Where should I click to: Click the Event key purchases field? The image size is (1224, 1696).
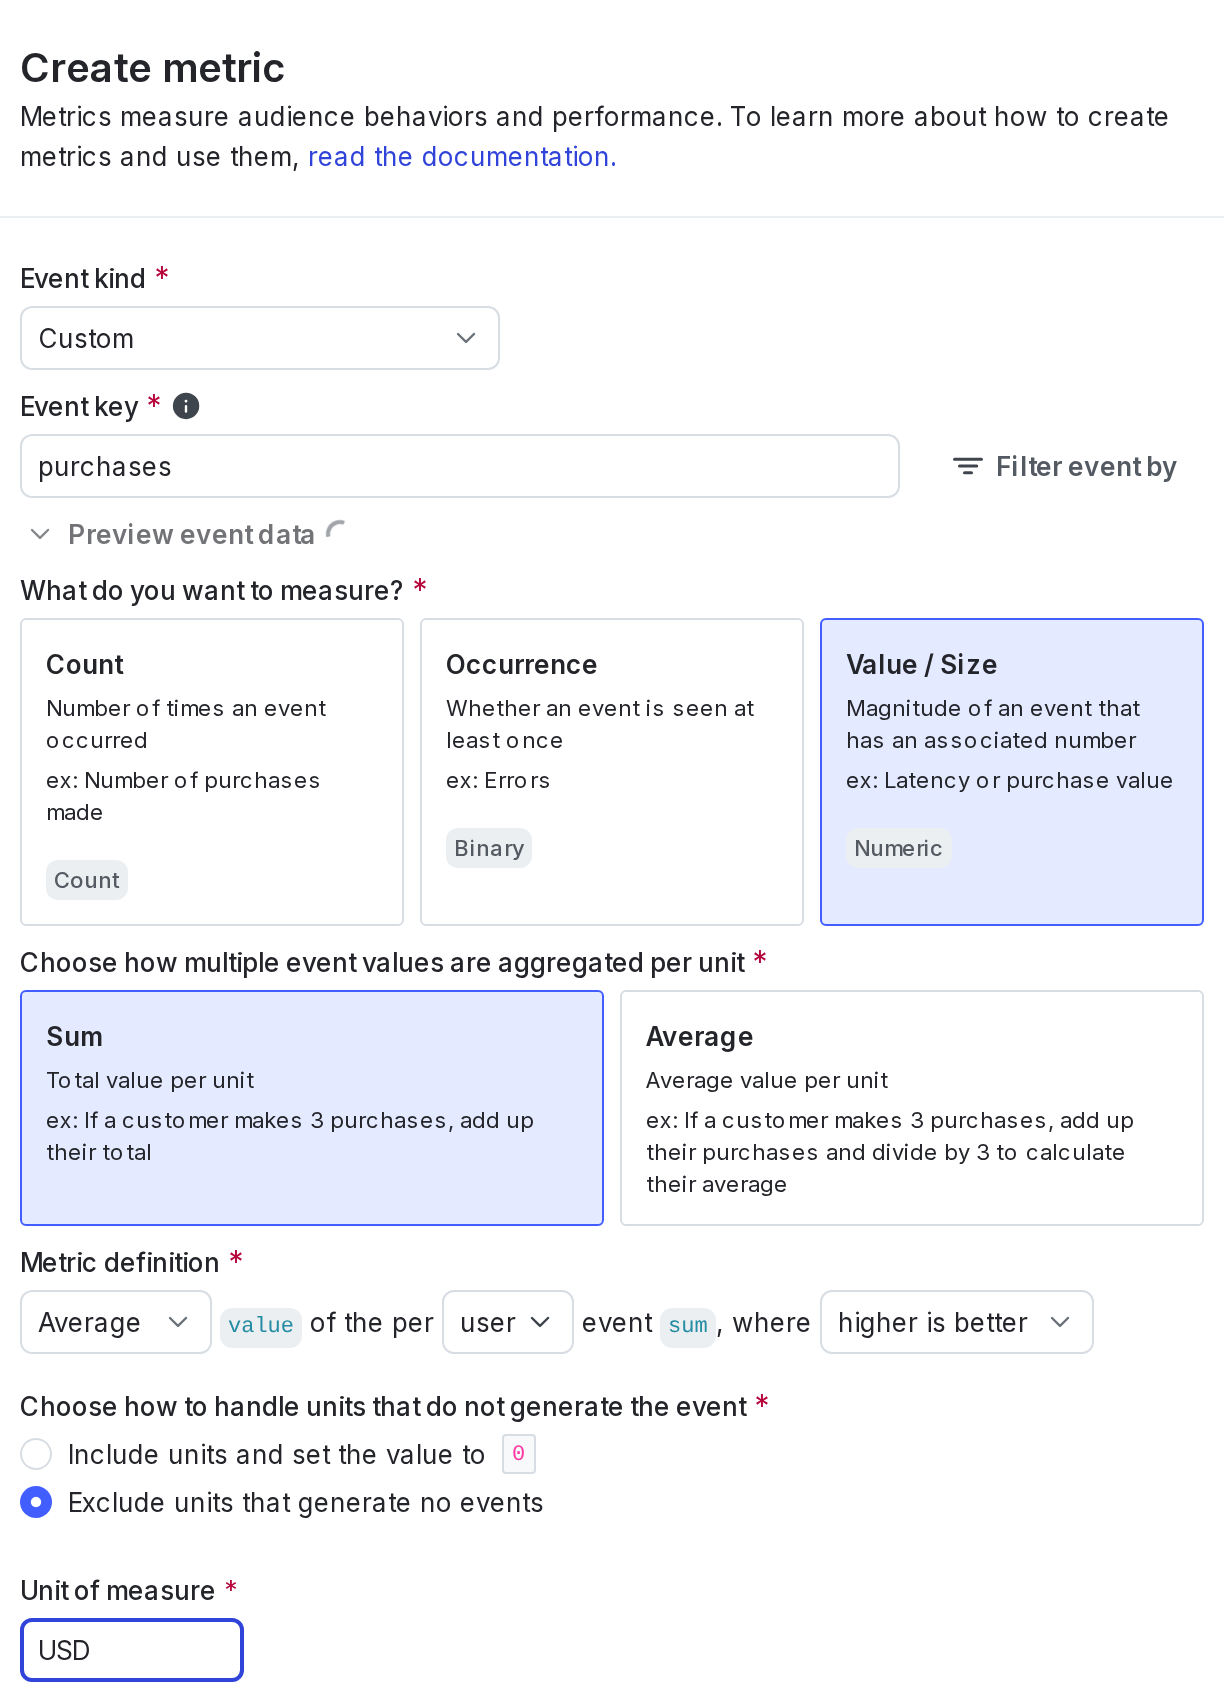(x=460, y=466)
